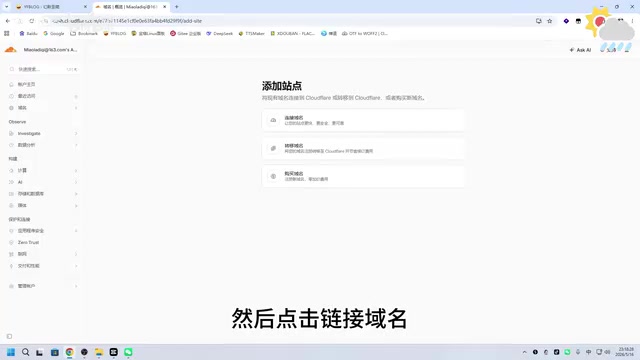Choose the buy domain (购买域名) option card
Screen dimensions: 640x360
363,176
